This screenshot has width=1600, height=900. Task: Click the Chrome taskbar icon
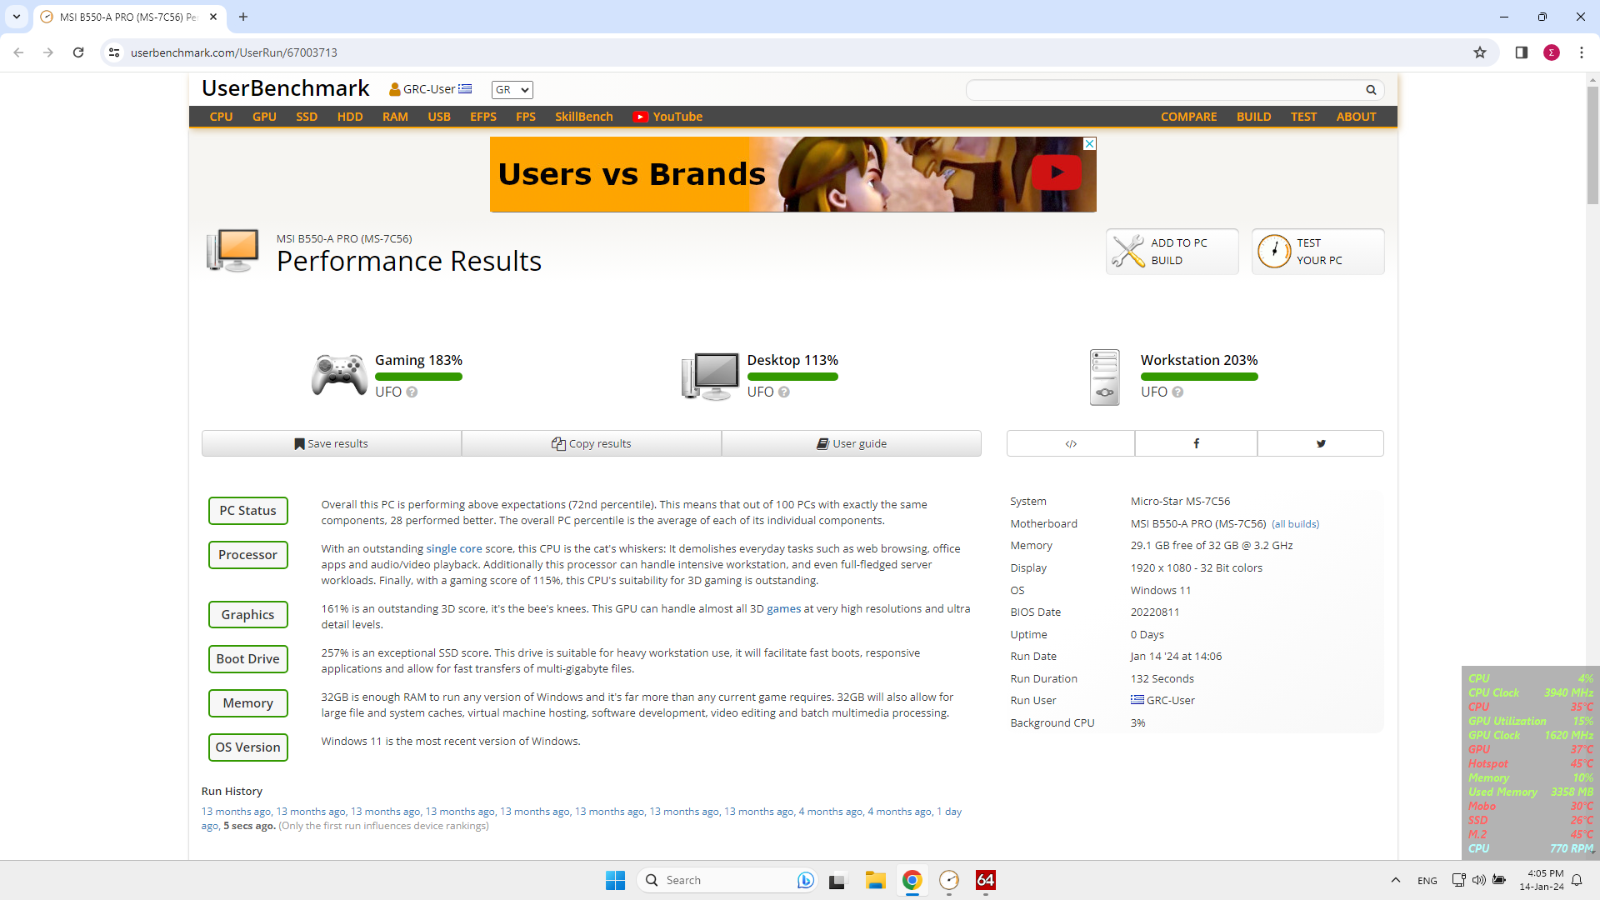(912, 880)
